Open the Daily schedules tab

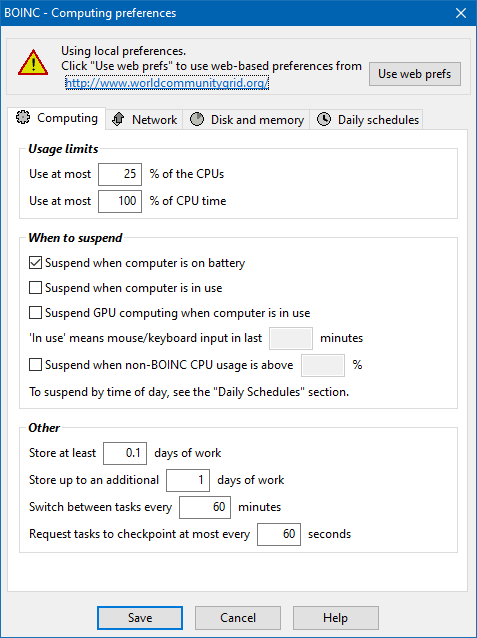point(366,120)
